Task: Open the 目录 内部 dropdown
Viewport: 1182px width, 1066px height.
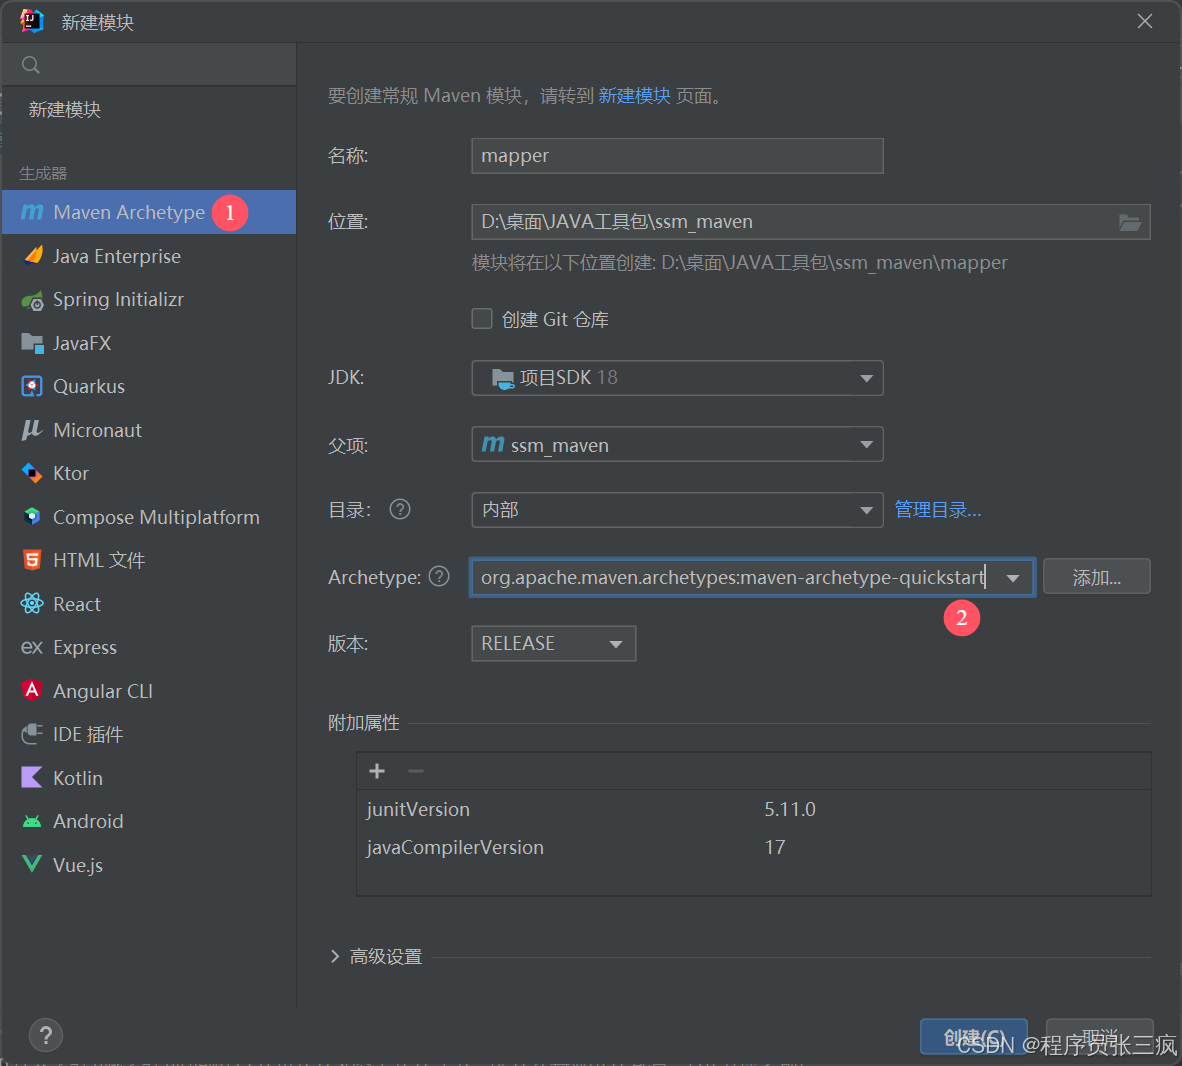Action: click(x=677, y=510)
